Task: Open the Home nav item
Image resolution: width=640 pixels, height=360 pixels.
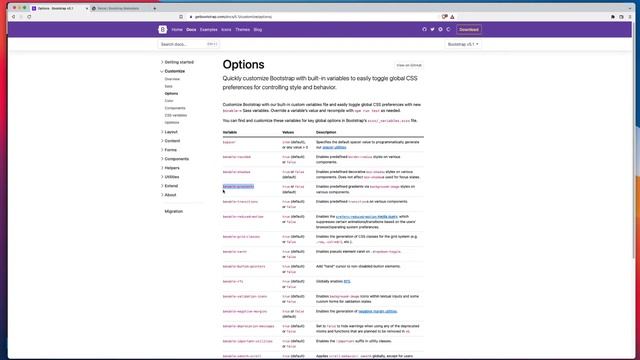Action: (177, 30)
